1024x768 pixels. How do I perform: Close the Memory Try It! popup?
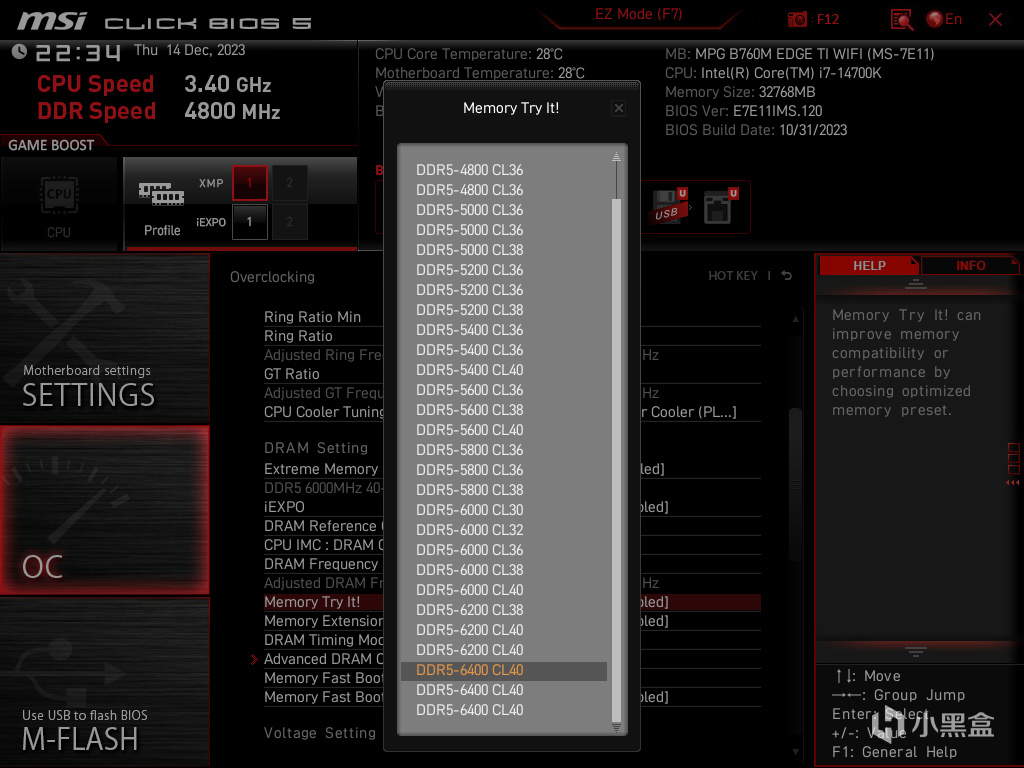tap(618, 108)
